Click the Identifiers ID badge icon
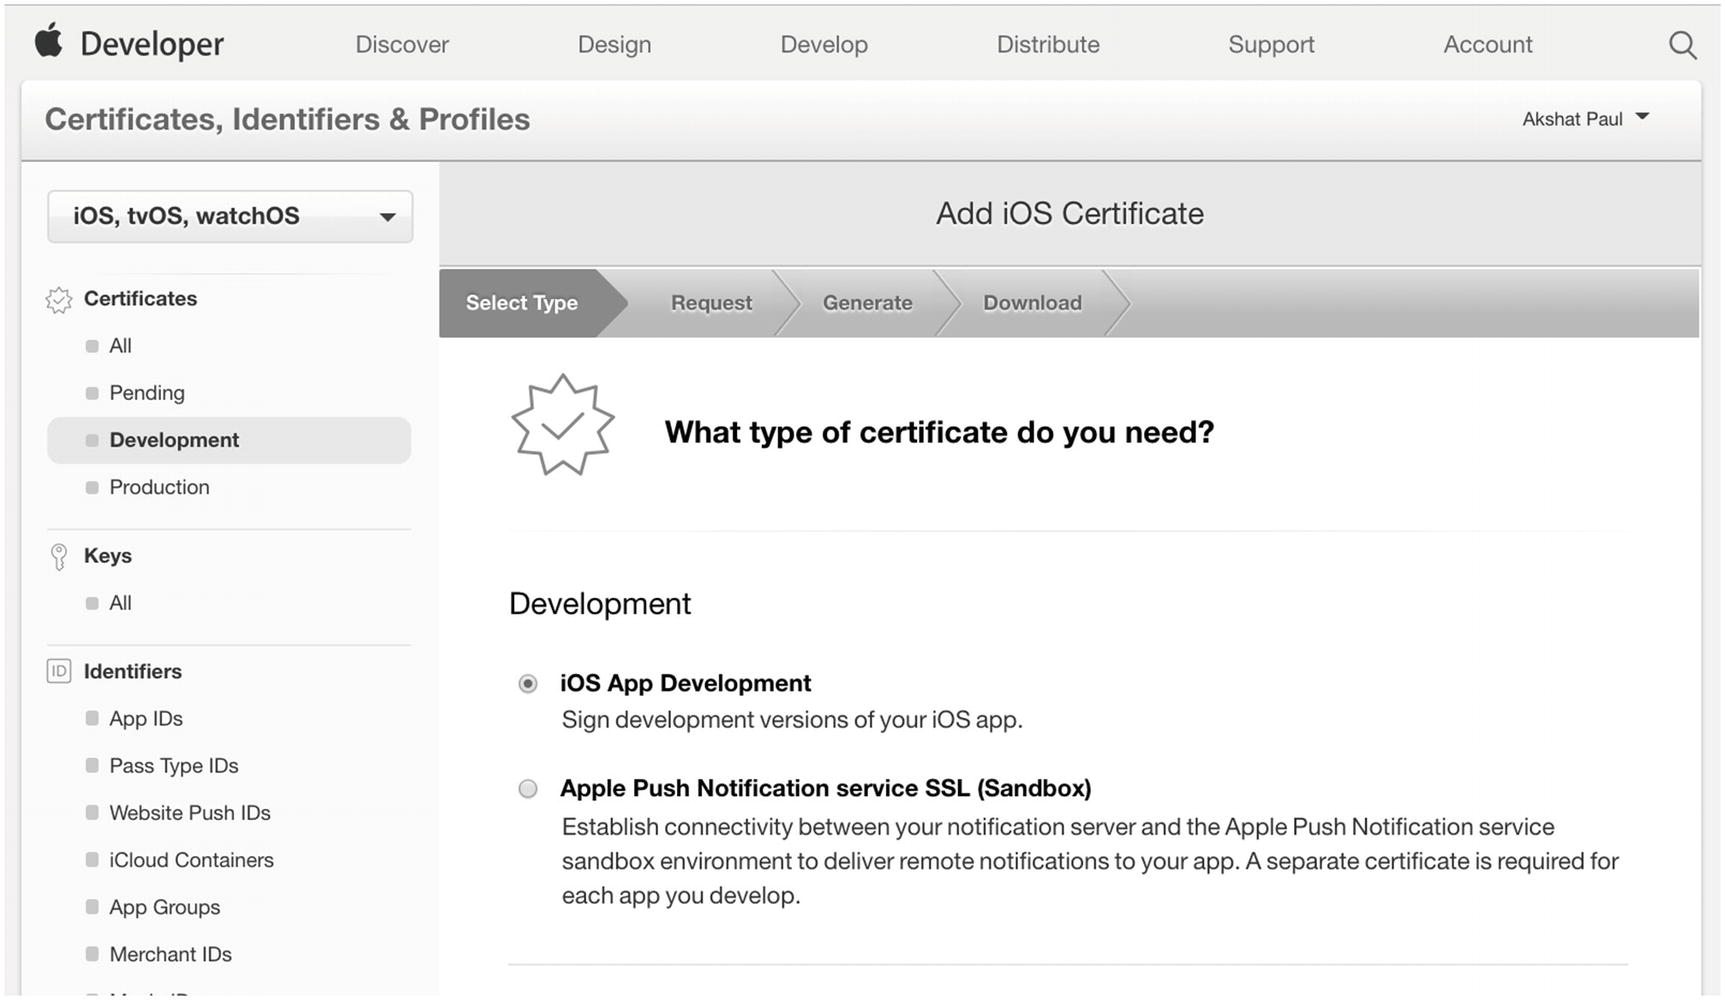 59,672
